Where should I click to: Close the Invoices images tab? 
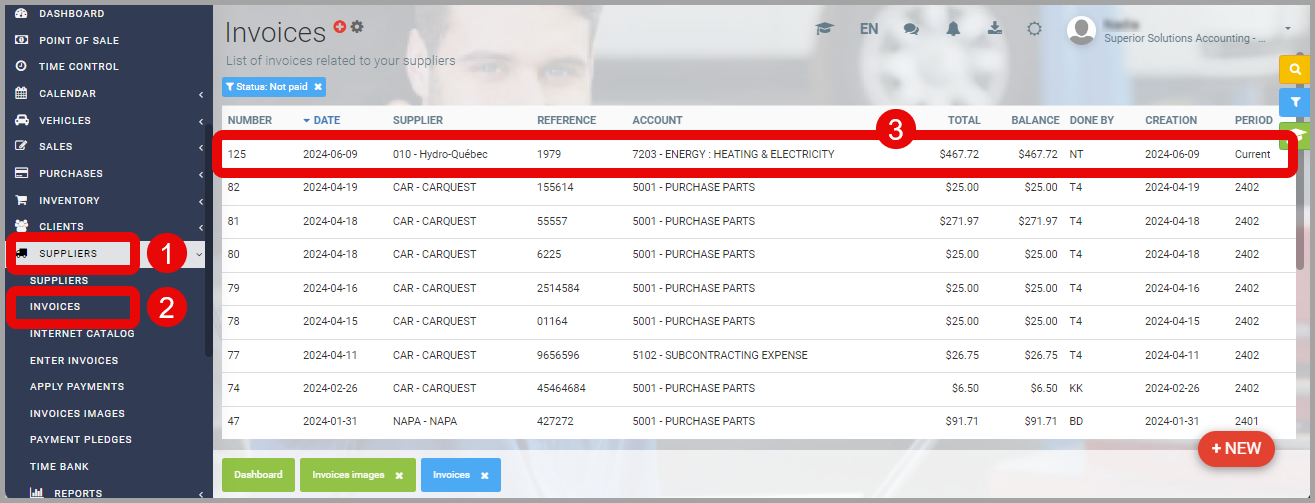pos(399,476)
